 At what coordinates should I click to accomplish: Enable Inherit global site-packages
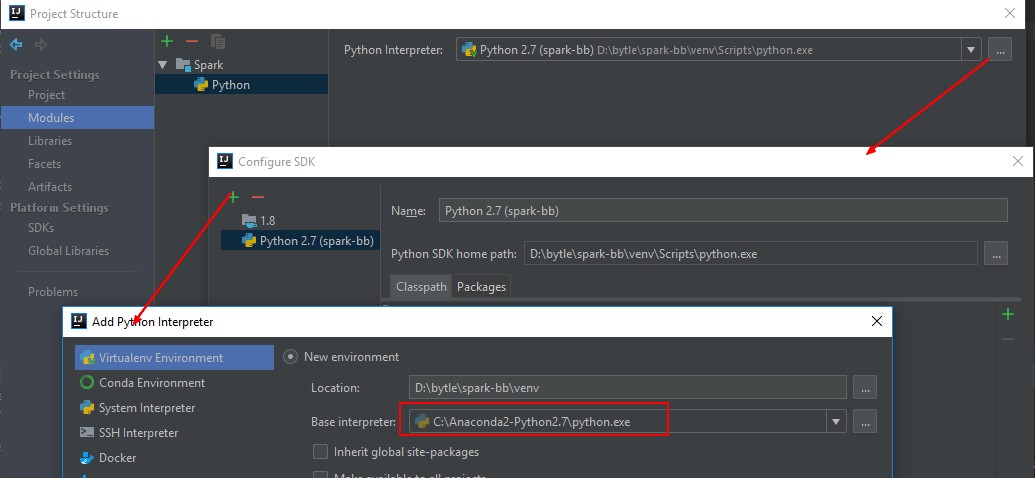coord(321,452)
